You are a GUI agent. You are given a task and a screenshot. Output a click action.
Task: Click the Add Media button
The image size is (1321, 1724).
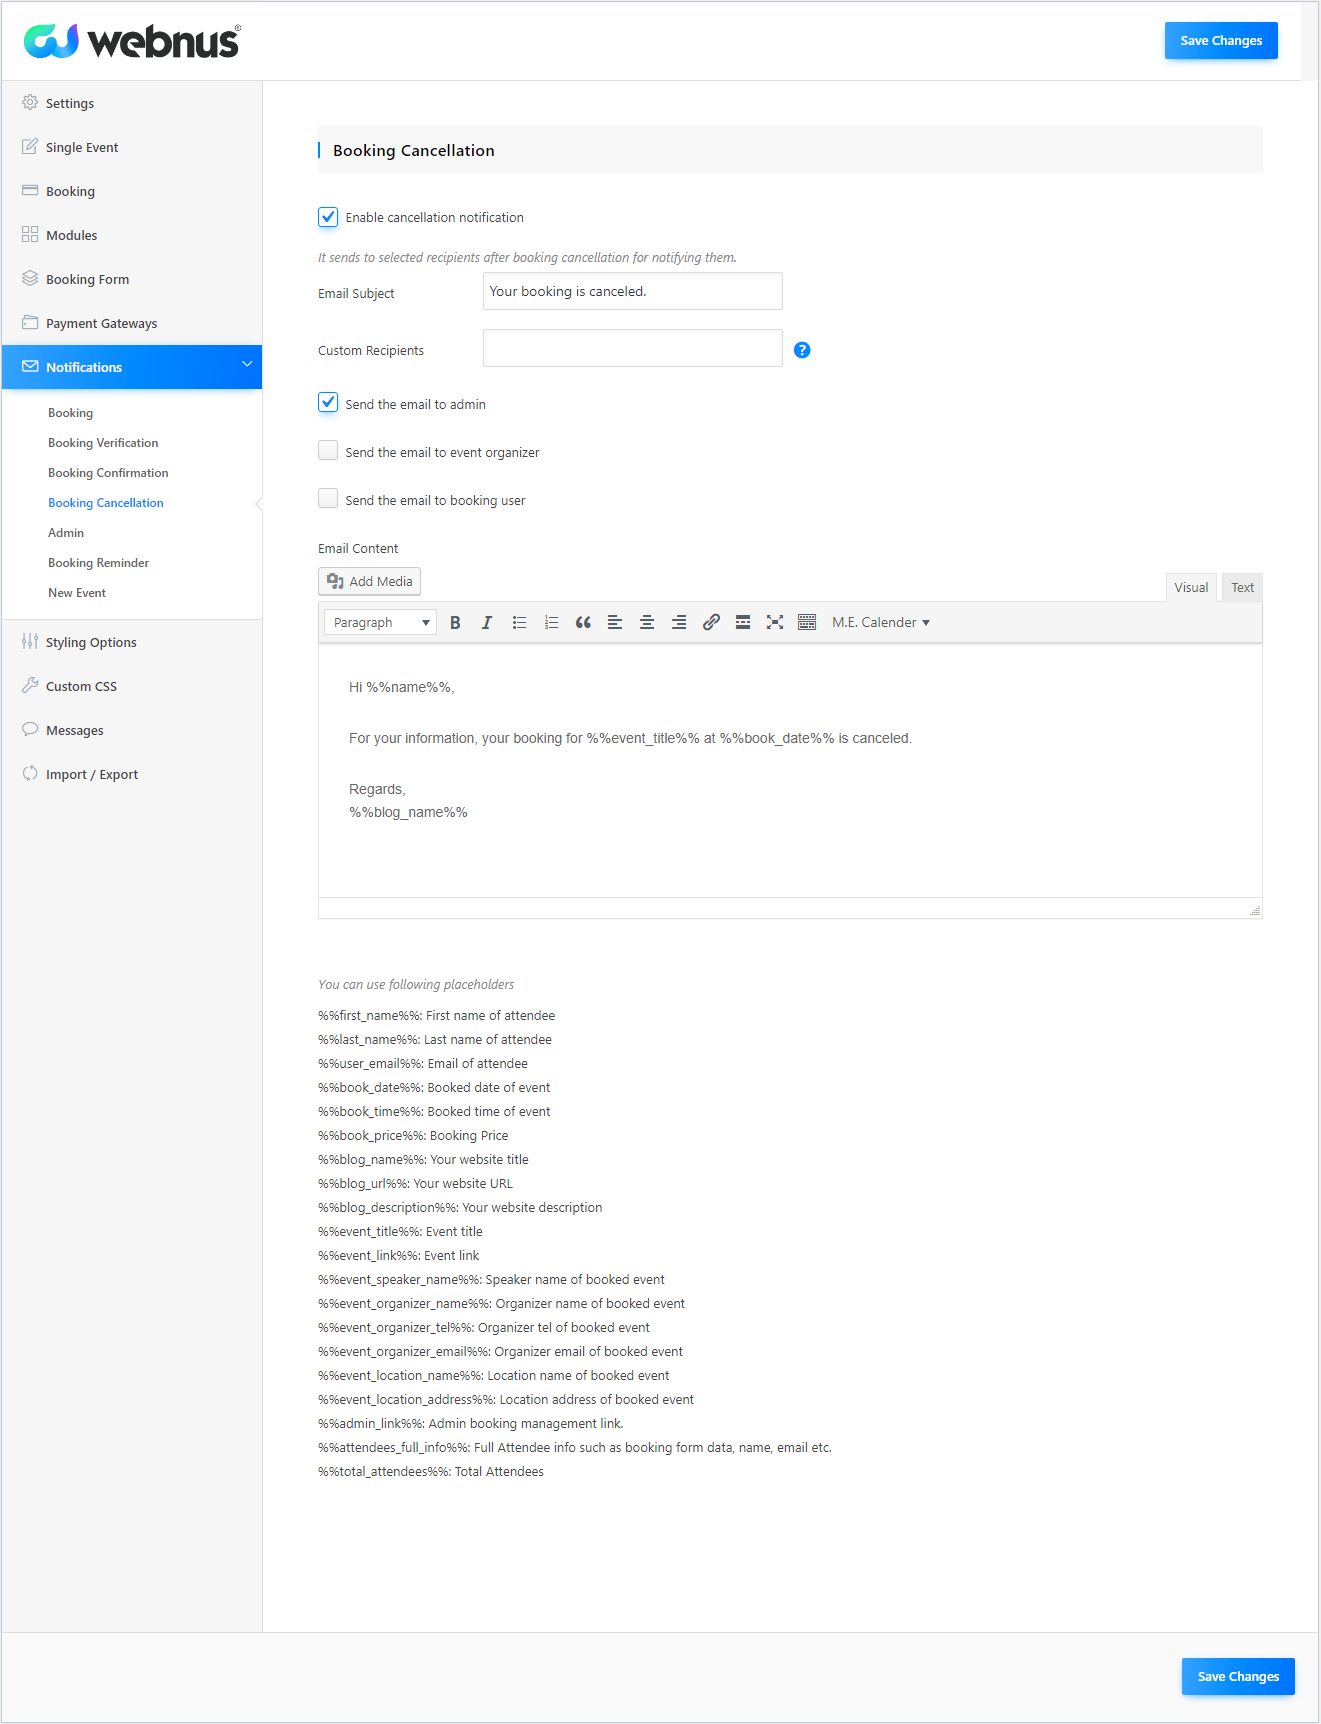[369, 581]
